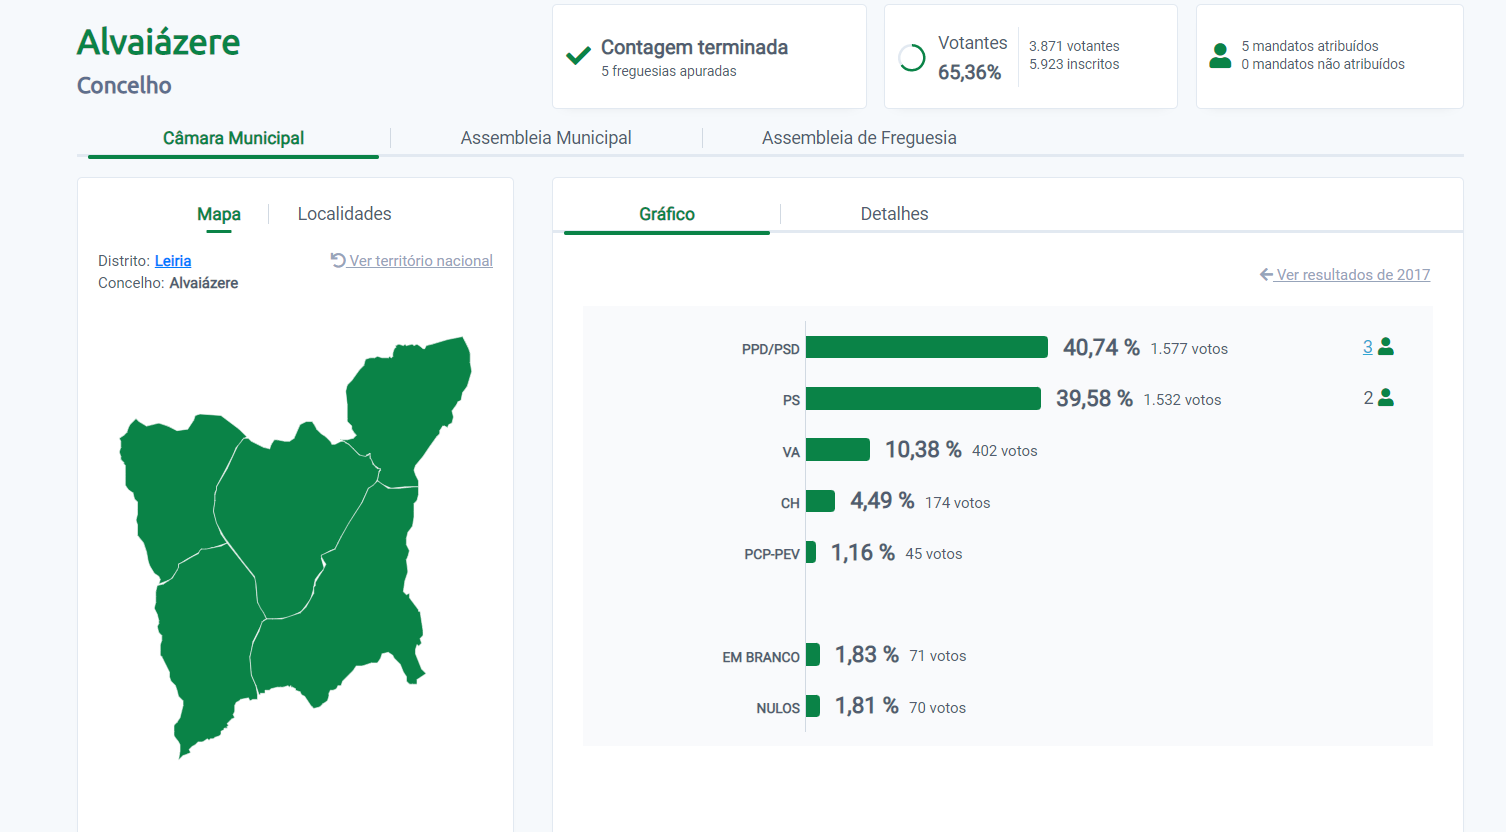Select the Mapa tab
The height and width of the screenshot is (832, 1506).
(218, 214)
